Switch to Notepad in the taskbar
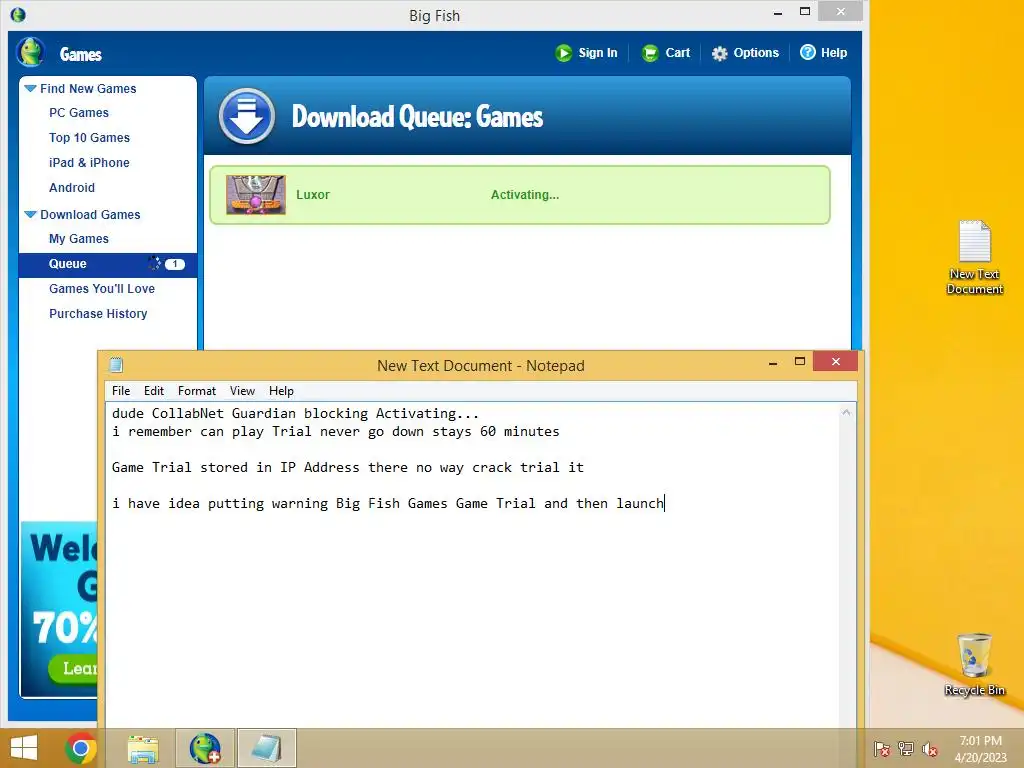The height and width of the screenshot is (768, 1024). (x=266, y=748)
